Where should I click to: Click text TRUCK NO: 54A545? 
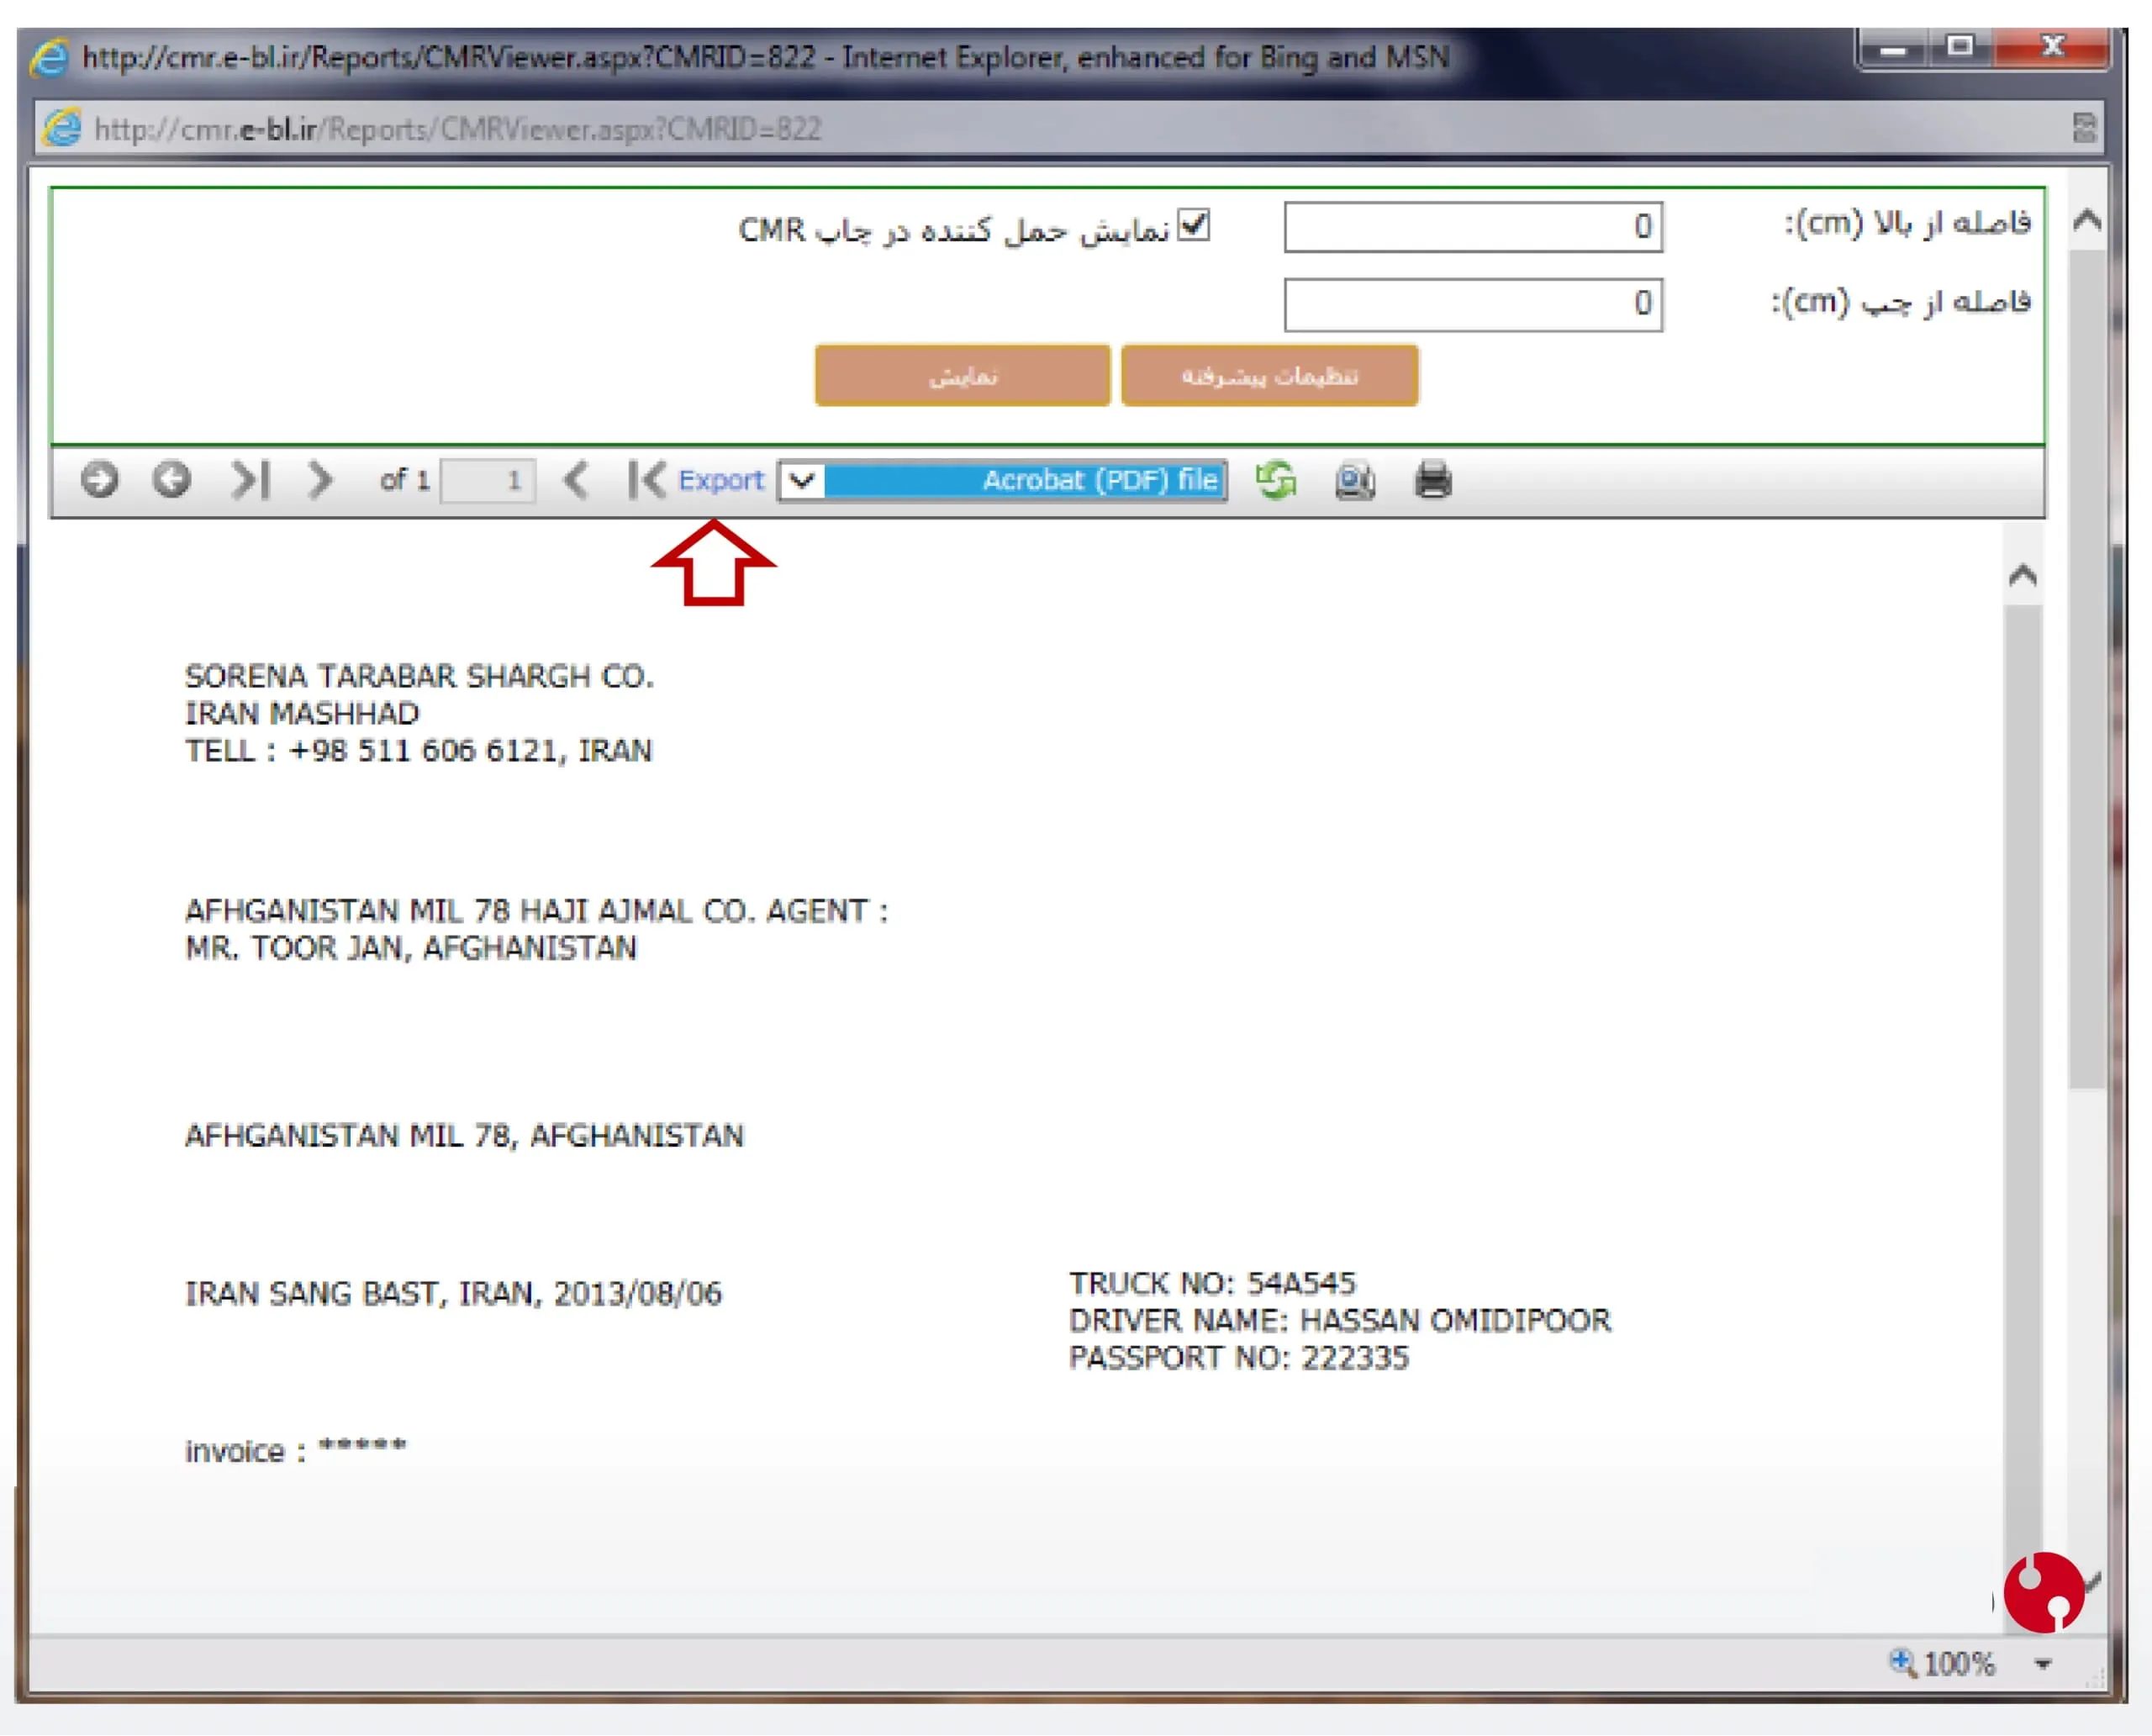1212,1283
